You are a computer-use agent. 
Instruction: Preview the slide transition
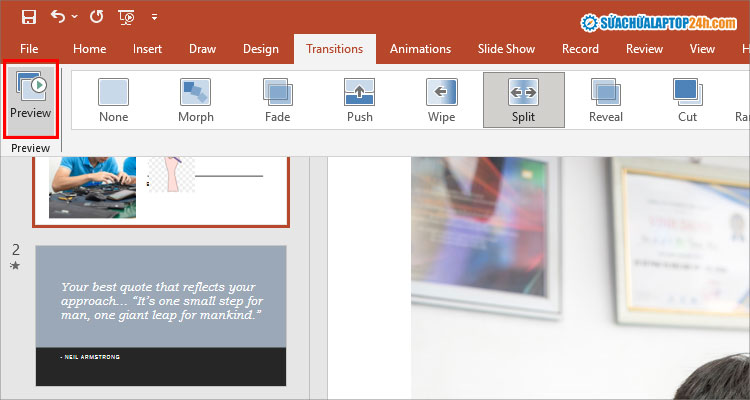tap(30, 98)
